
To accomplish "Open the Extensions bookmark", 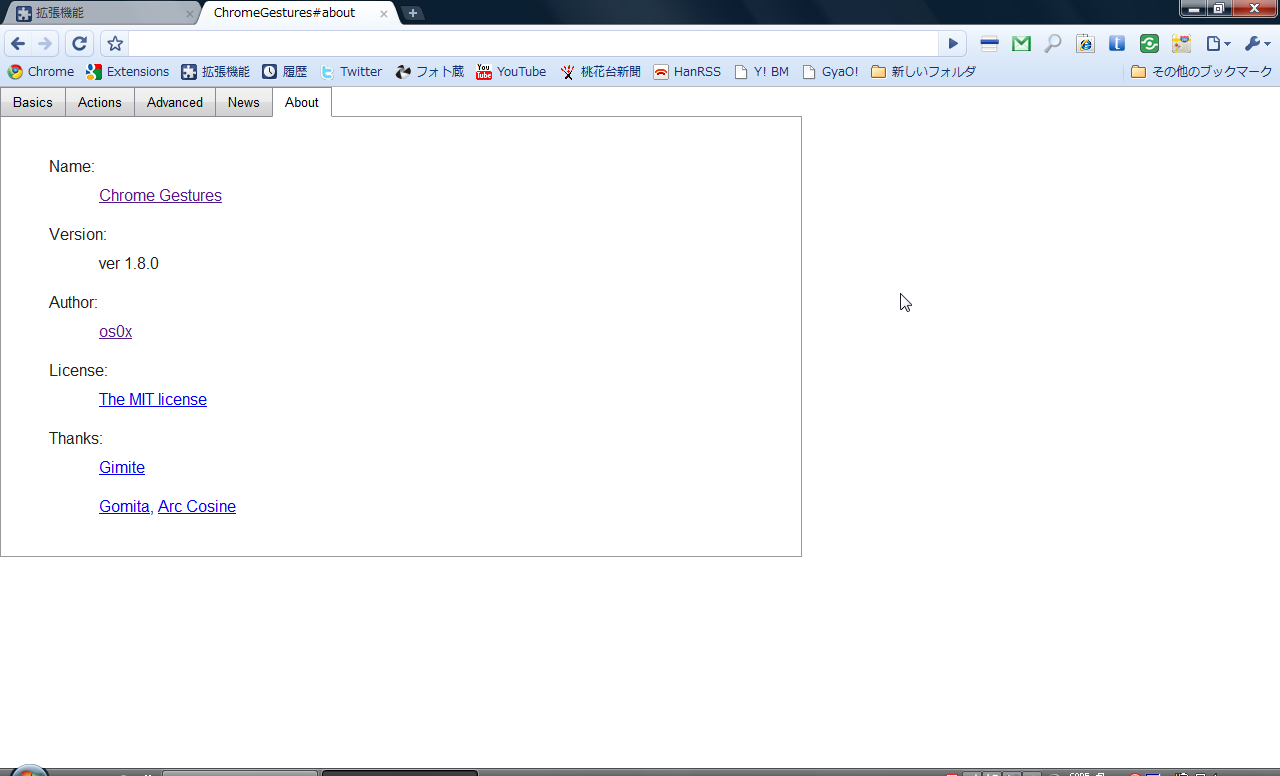I will point(128,72).
